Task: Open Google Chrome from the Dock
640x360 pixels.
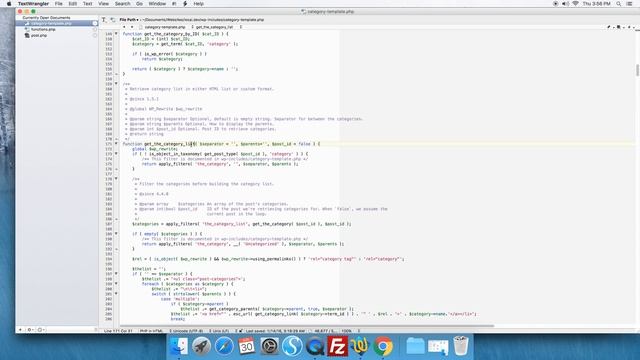Action: (x=383, y=346)
